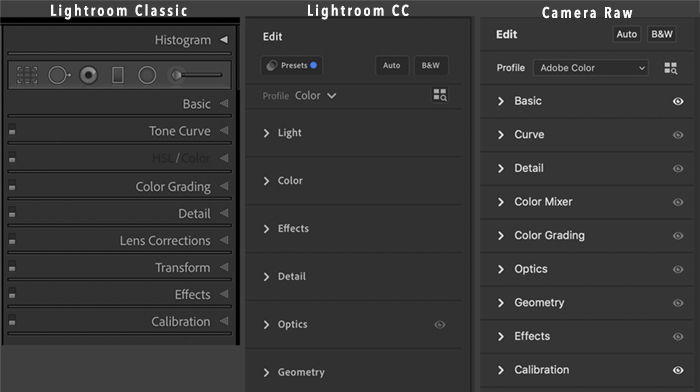Toggle Color Mixer eye icon
This screenshot has height=392, width=700.
click(678, 202)
